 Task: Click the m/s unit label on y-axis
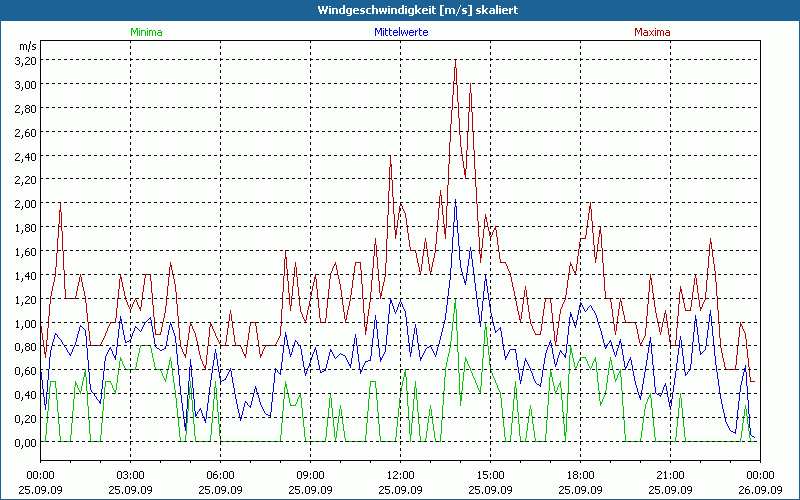[28, 46]
